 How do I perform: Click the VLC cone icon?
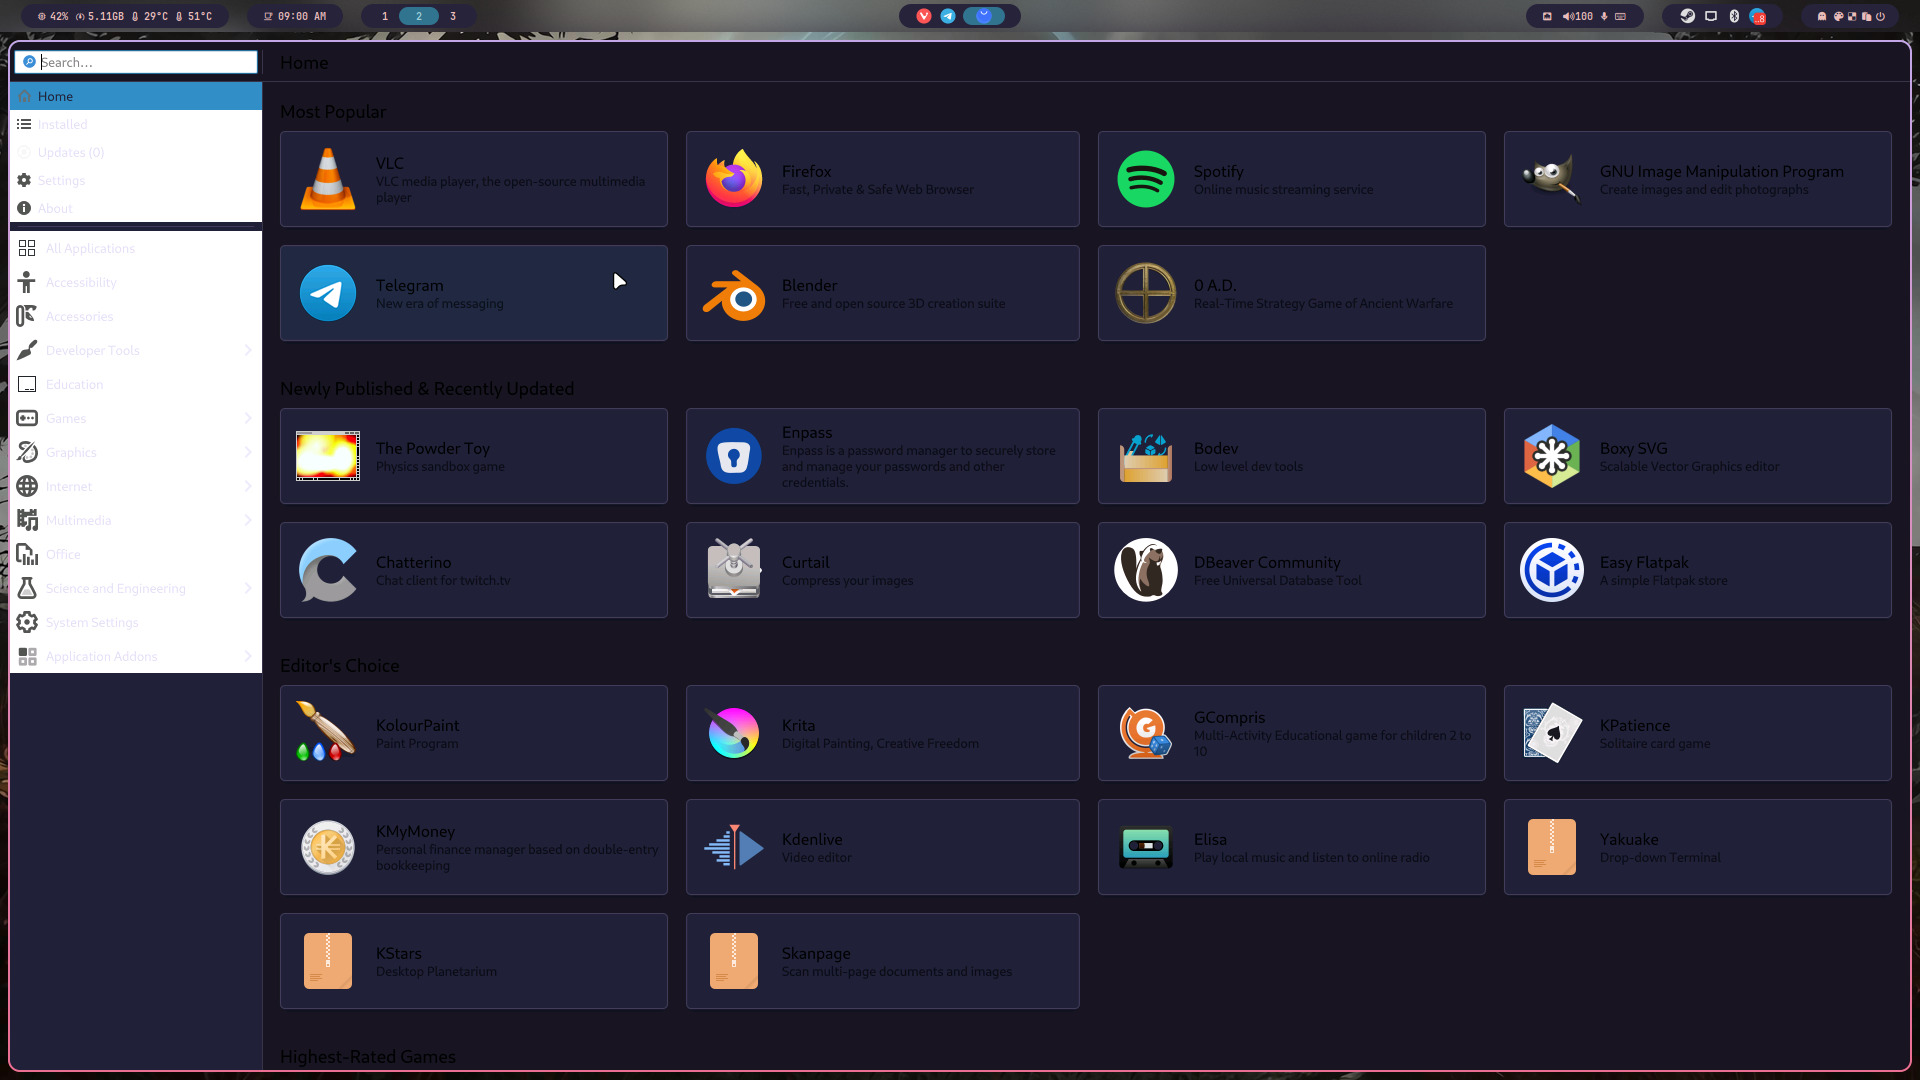(x=327, y=179)
